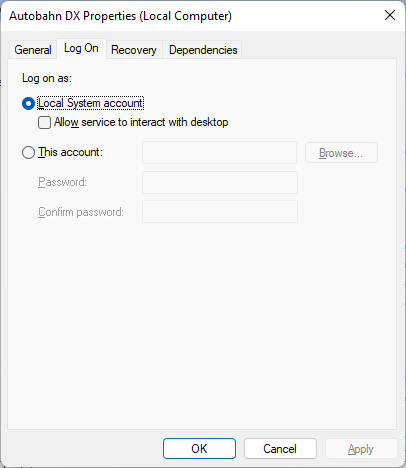Image resolution: width=406 pixels, height=468 pixels.
Task: Click the dialog title bar text
Action: (x=120, y=16)
